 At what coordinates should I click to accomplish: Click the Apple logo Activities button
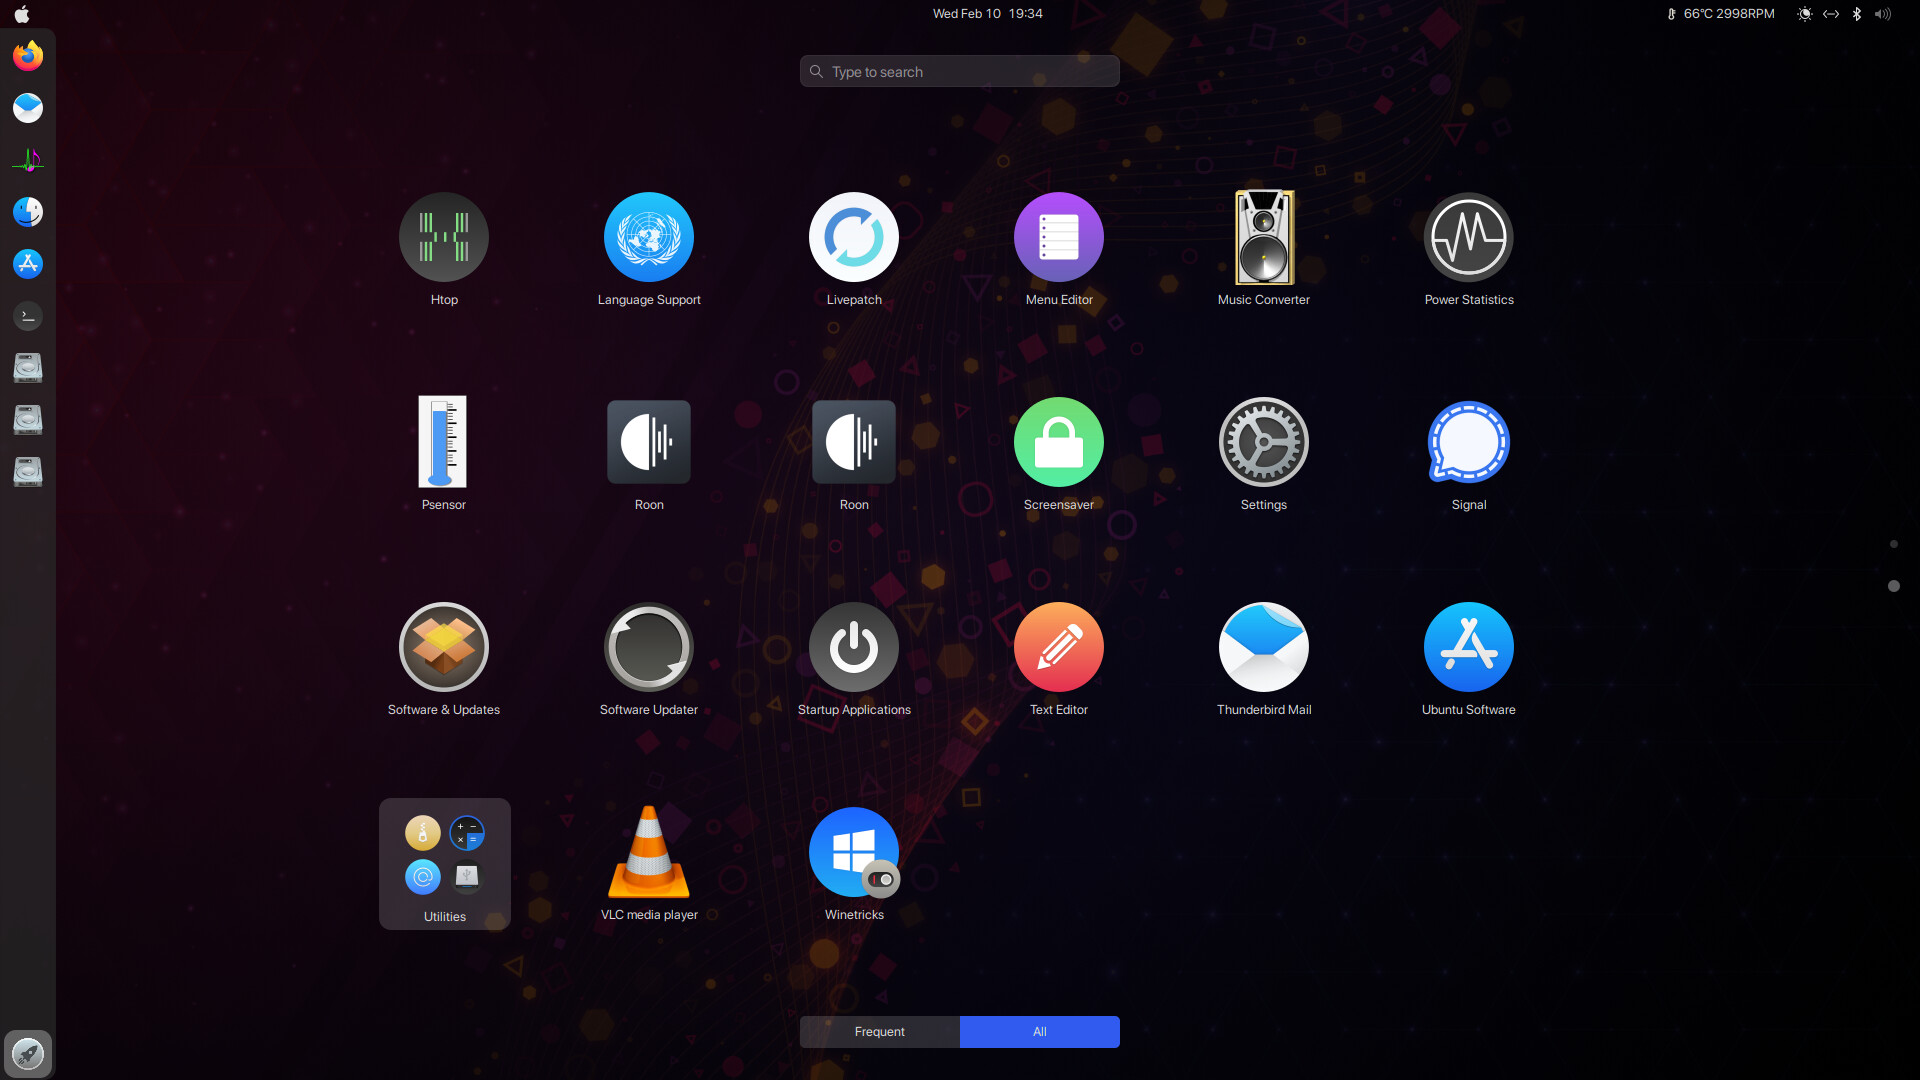point(22,14)
